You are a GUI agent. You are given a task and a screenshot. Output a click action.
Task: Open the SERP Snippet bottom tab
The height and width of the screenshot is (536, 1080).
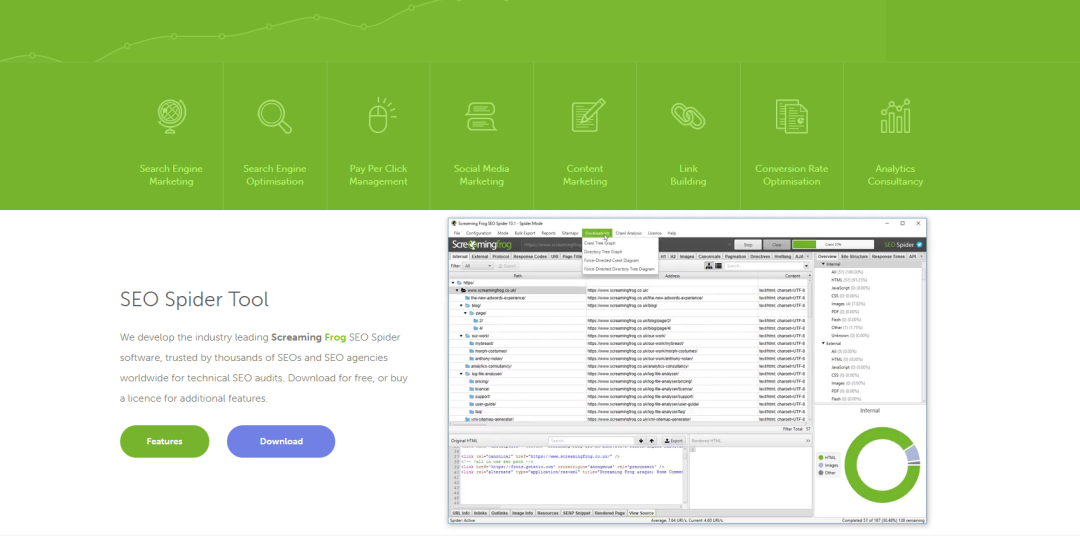click(577, 513)
